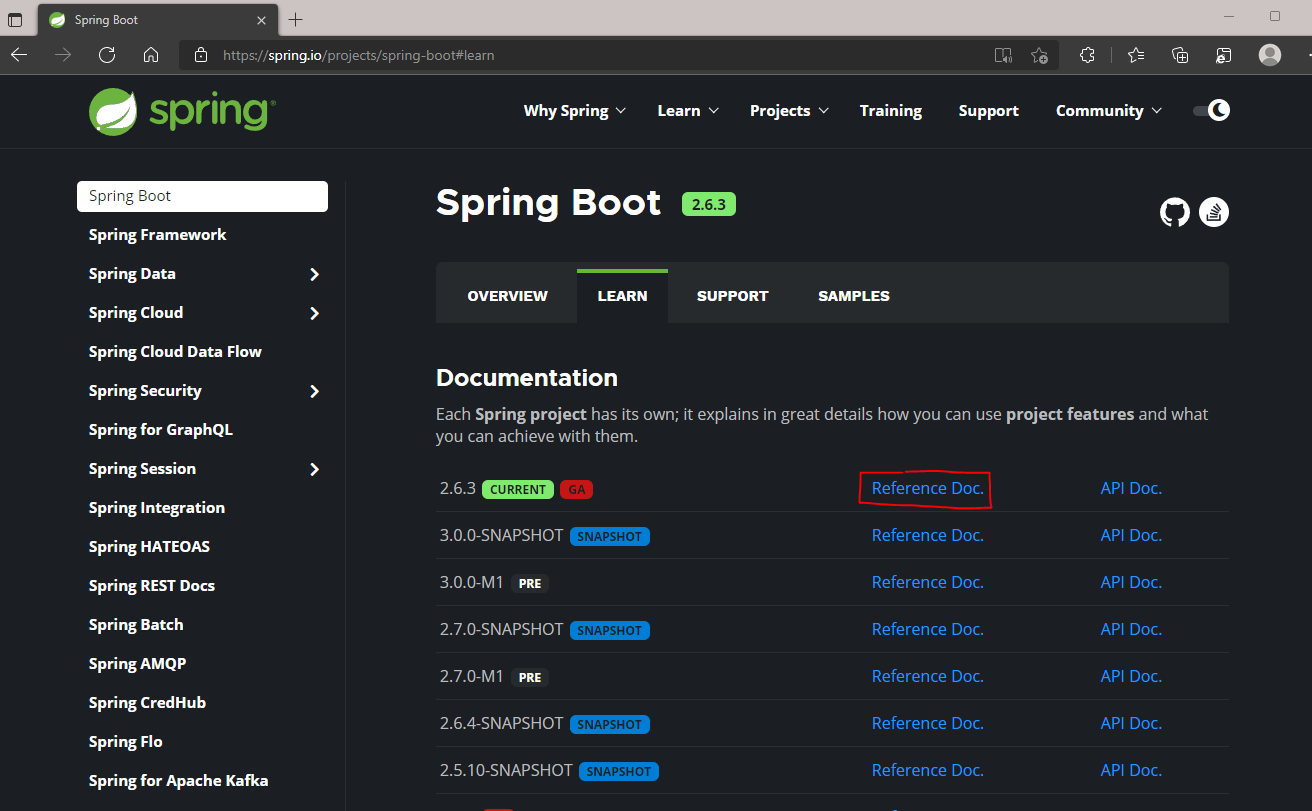Screen dimensions: 1312x811
Task: Open Spring AMQP project
Action: (137, 664)
